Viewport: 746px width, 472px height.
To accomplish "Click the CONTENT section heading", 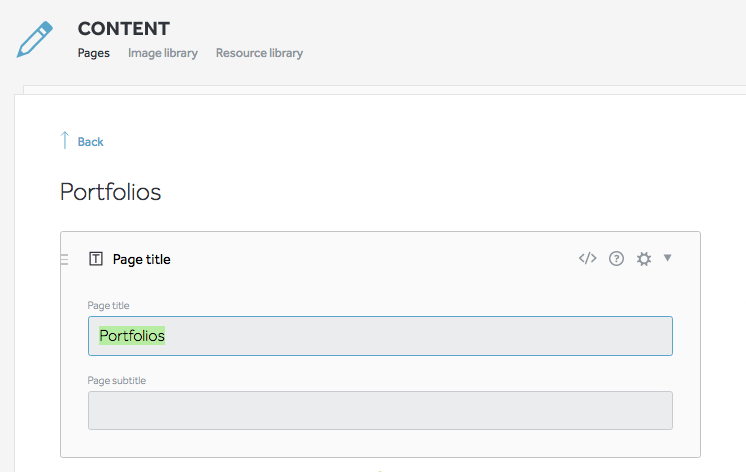I will [124, 29].
